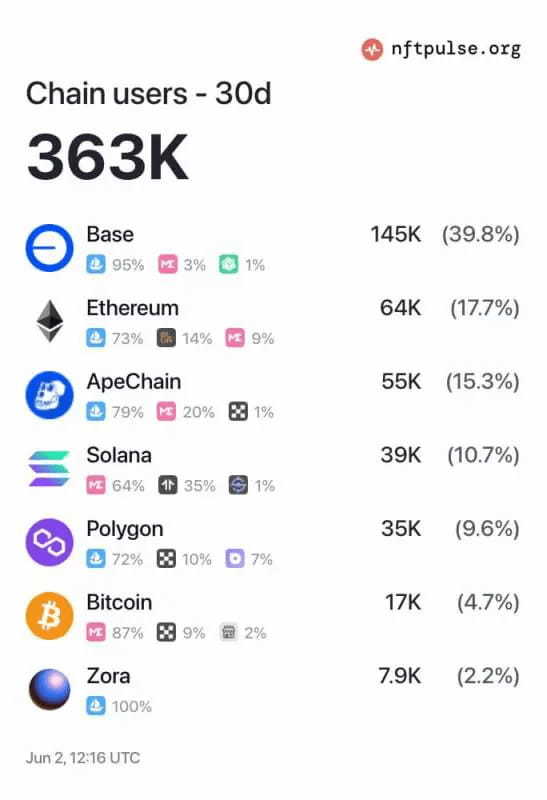Click the Solana striped logo
Image resolution: width=547 pixels, height=800 pixels.
click(49, 468)
